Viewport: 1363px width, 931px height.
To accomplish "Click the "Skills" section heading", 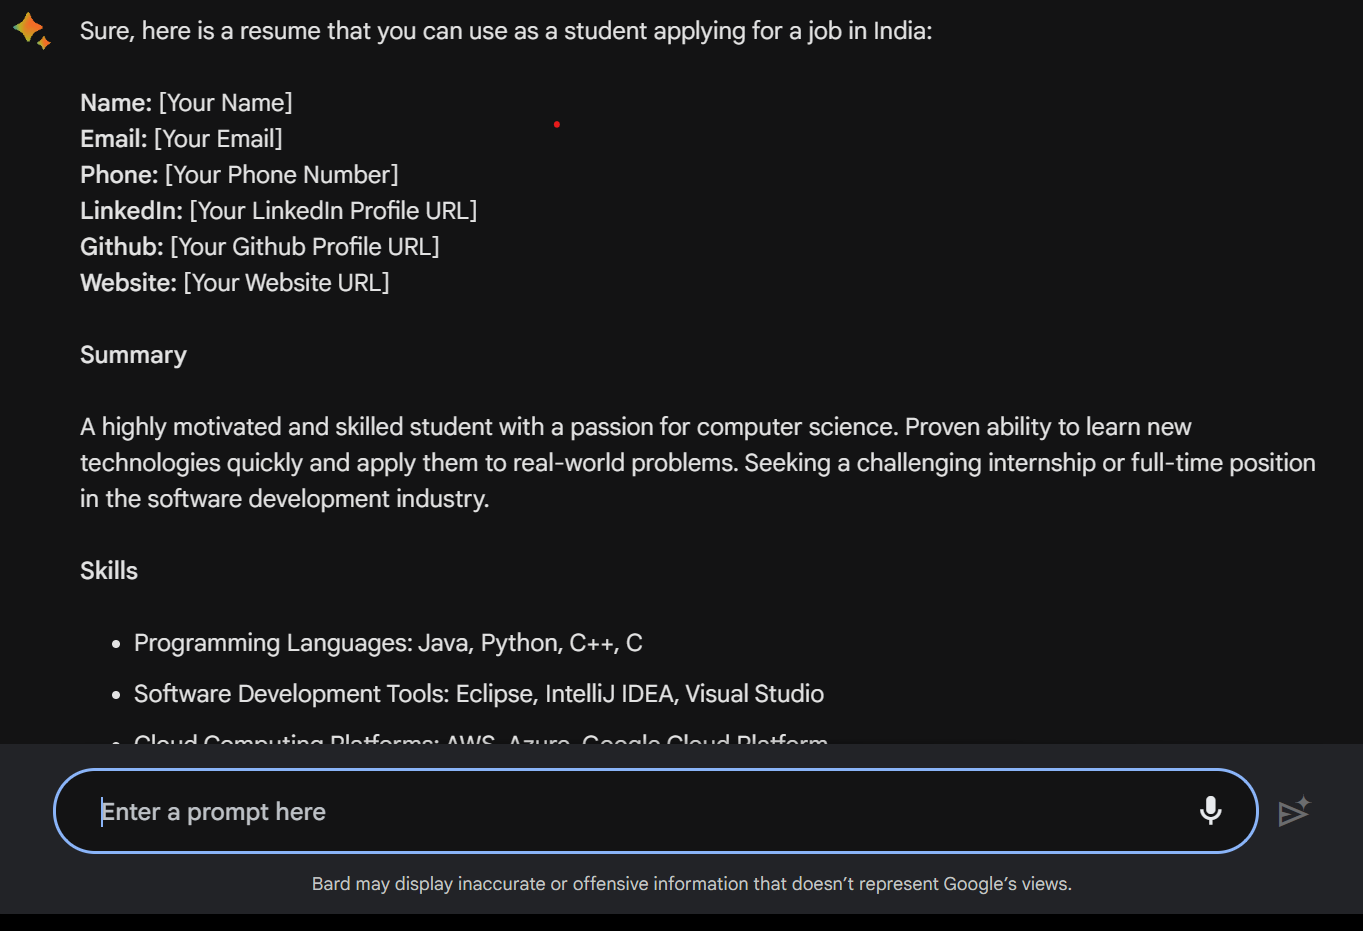I will (109, 571).
